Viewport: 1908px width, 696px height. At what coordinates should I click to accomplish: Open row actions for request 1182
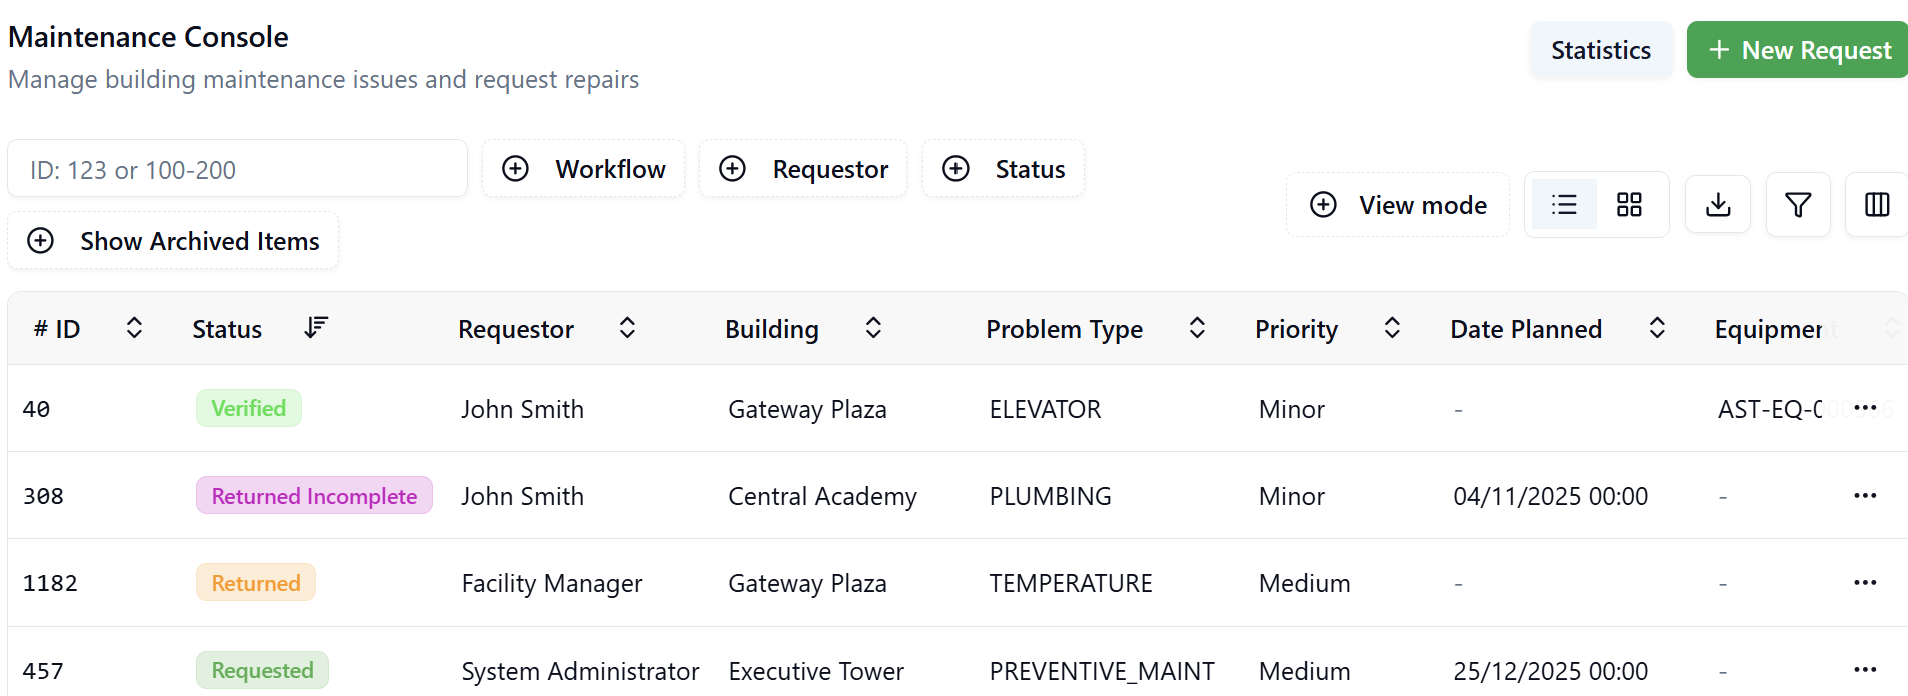pyautogui.click(x=1865, y=583)
